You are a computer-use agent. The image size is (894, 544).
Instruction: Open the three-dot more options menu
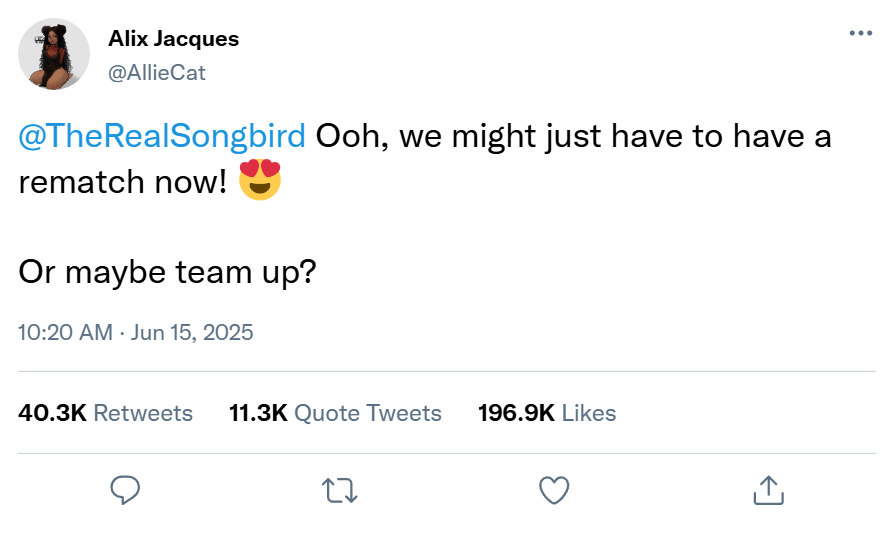tap(860, 33)
